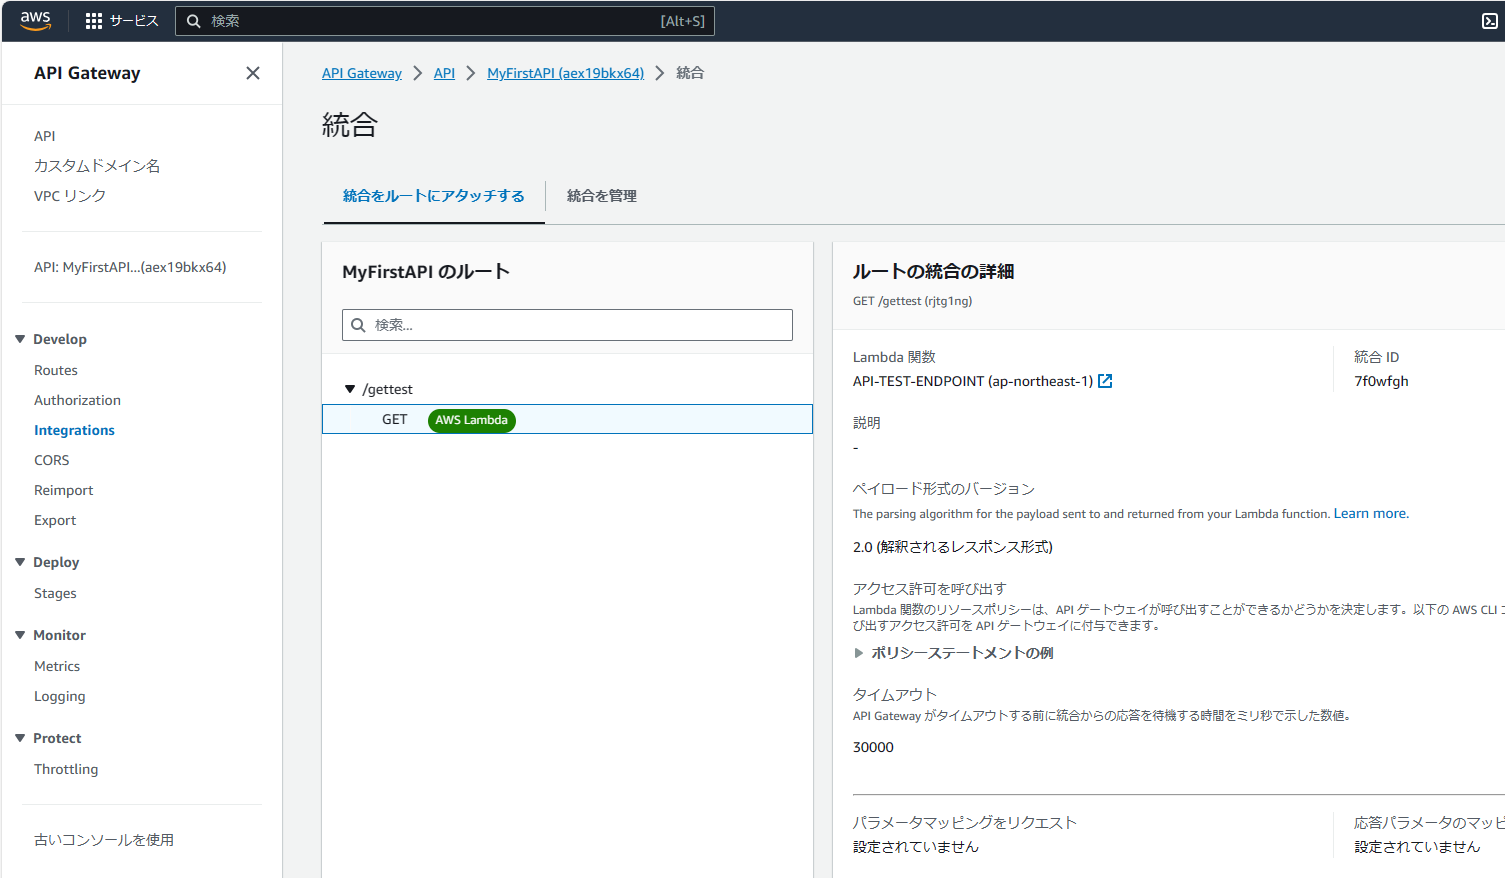Click the AWS logo home icon
1505x878 pixels.
[35, 21]
